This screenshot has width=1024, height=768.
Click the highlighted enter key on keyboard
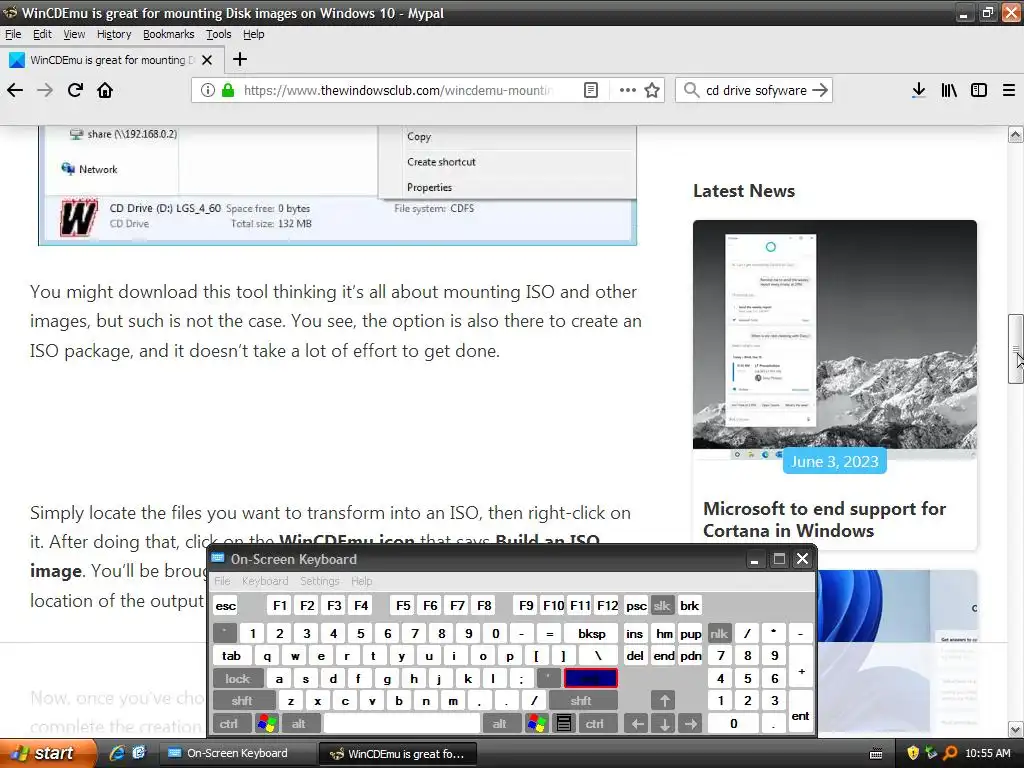click(590, 679)
